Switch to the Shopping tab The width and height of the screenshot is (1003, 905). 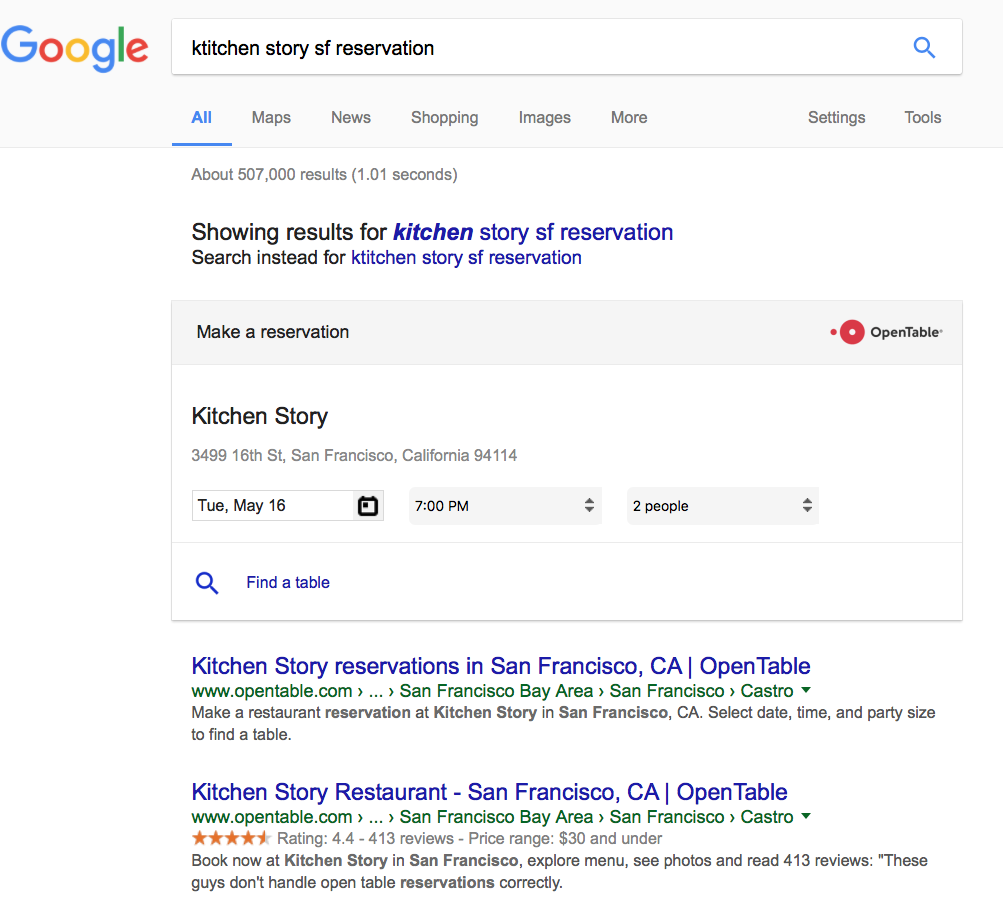(445, 118)
